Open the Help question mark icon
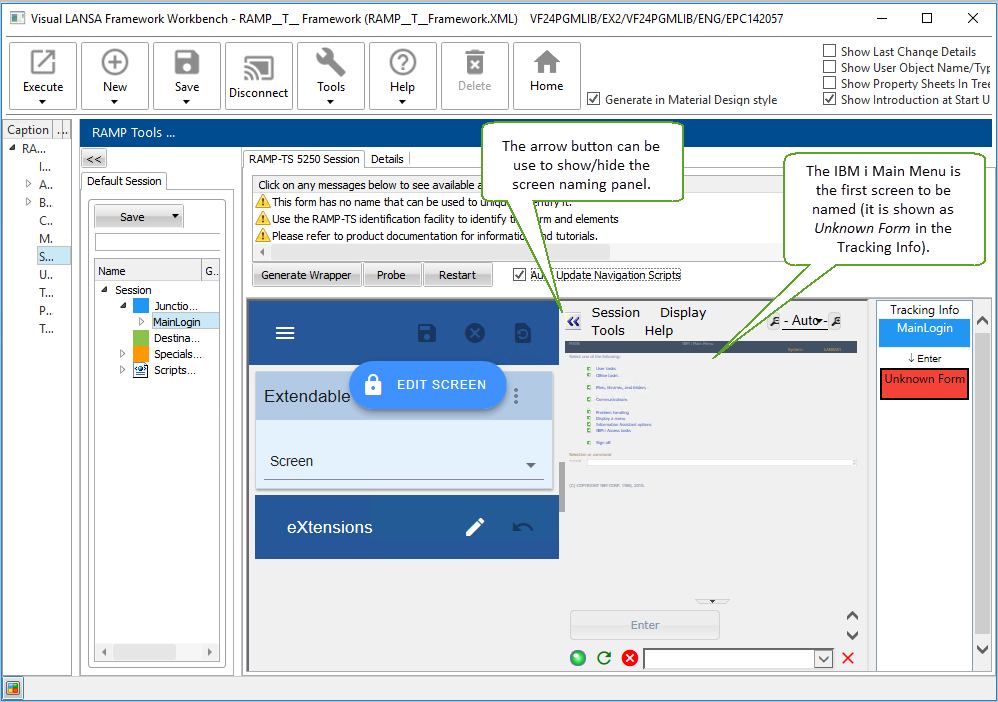Screen dimensions: 998x702 402,62
